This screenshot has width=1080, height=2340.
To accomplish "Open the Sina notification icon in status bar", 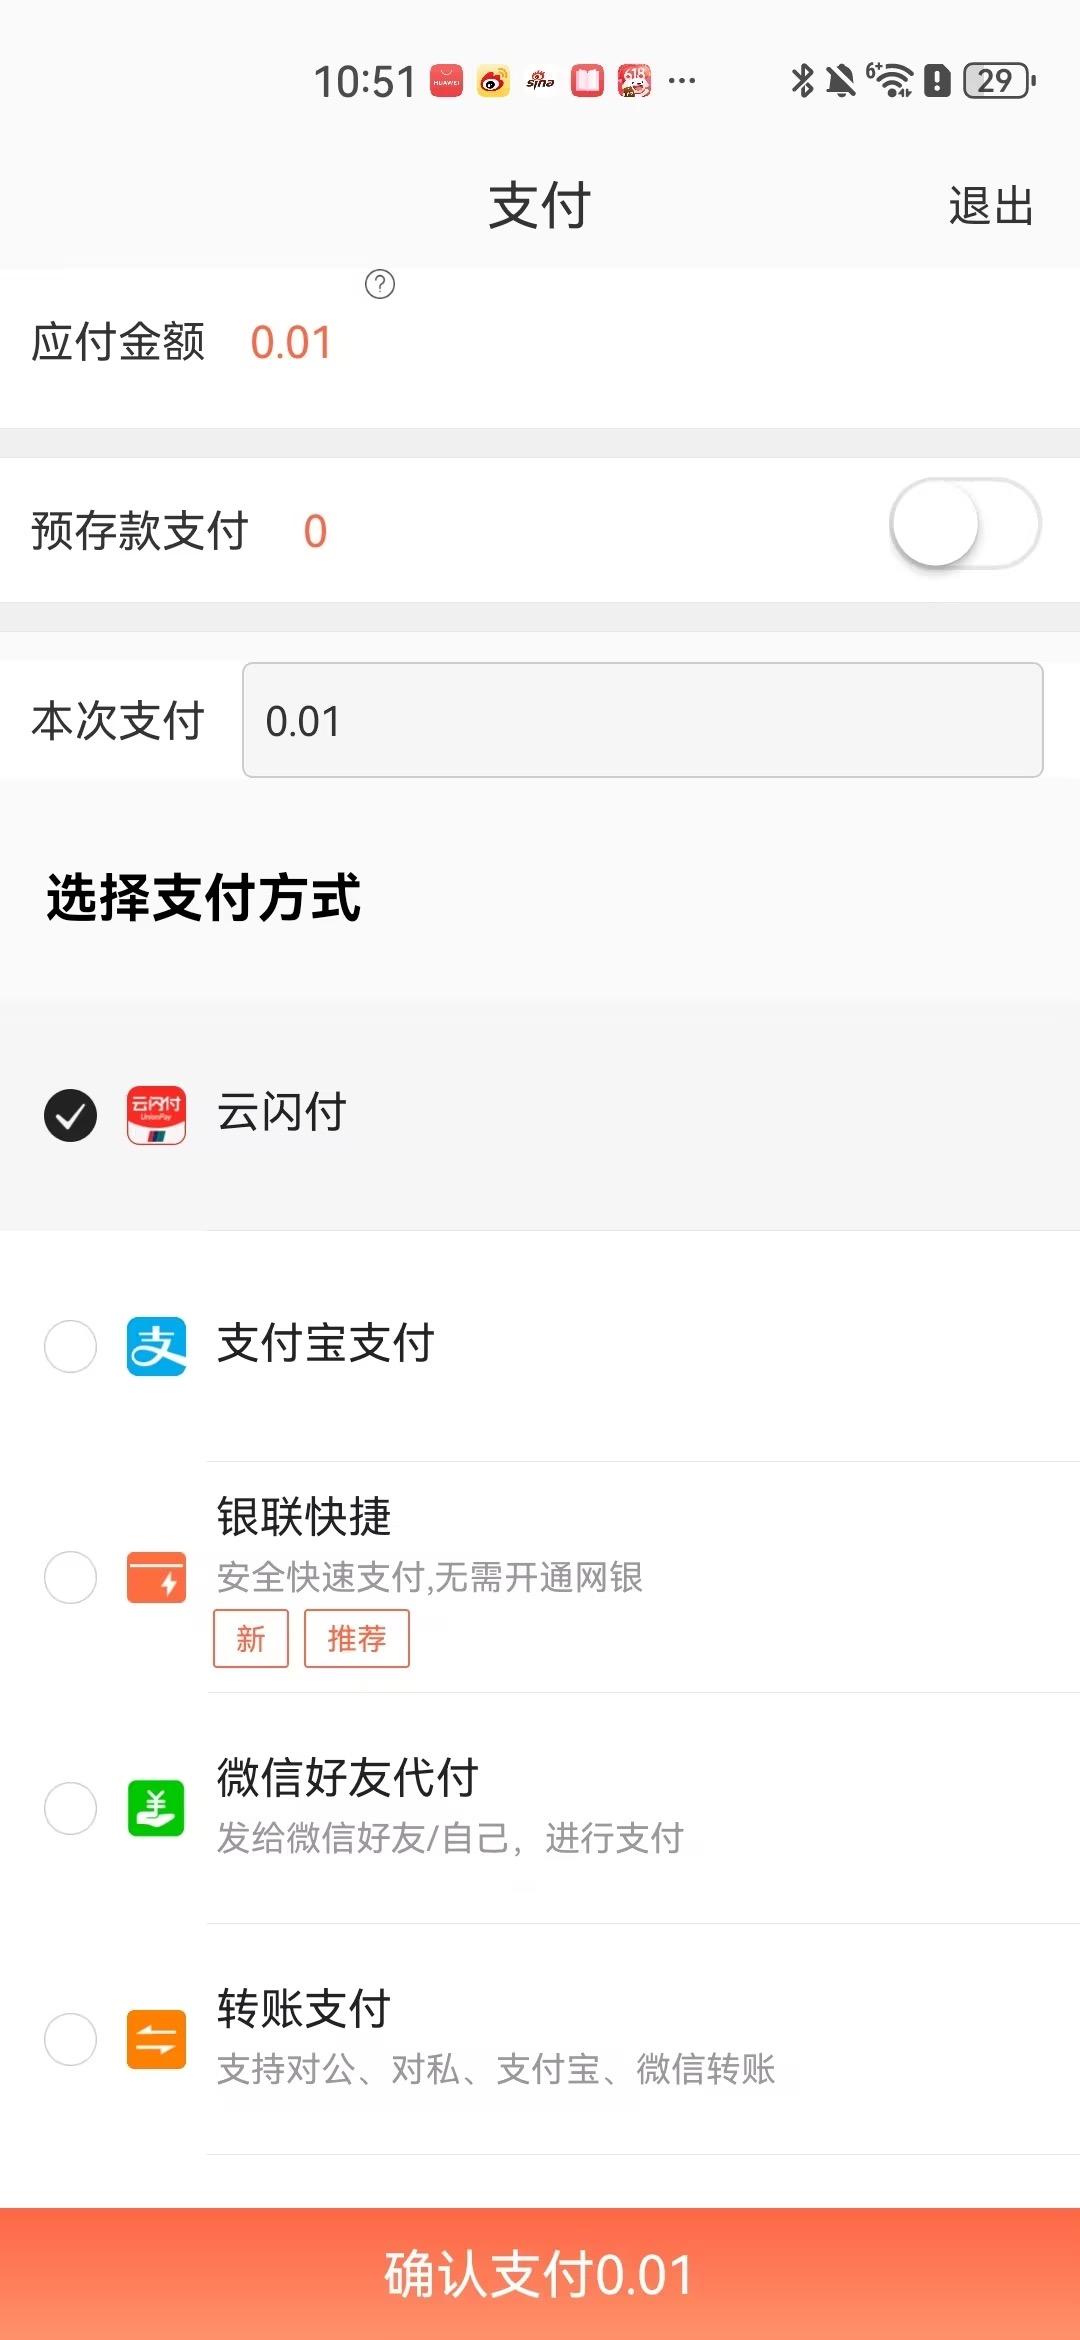I will click(540, 81).
